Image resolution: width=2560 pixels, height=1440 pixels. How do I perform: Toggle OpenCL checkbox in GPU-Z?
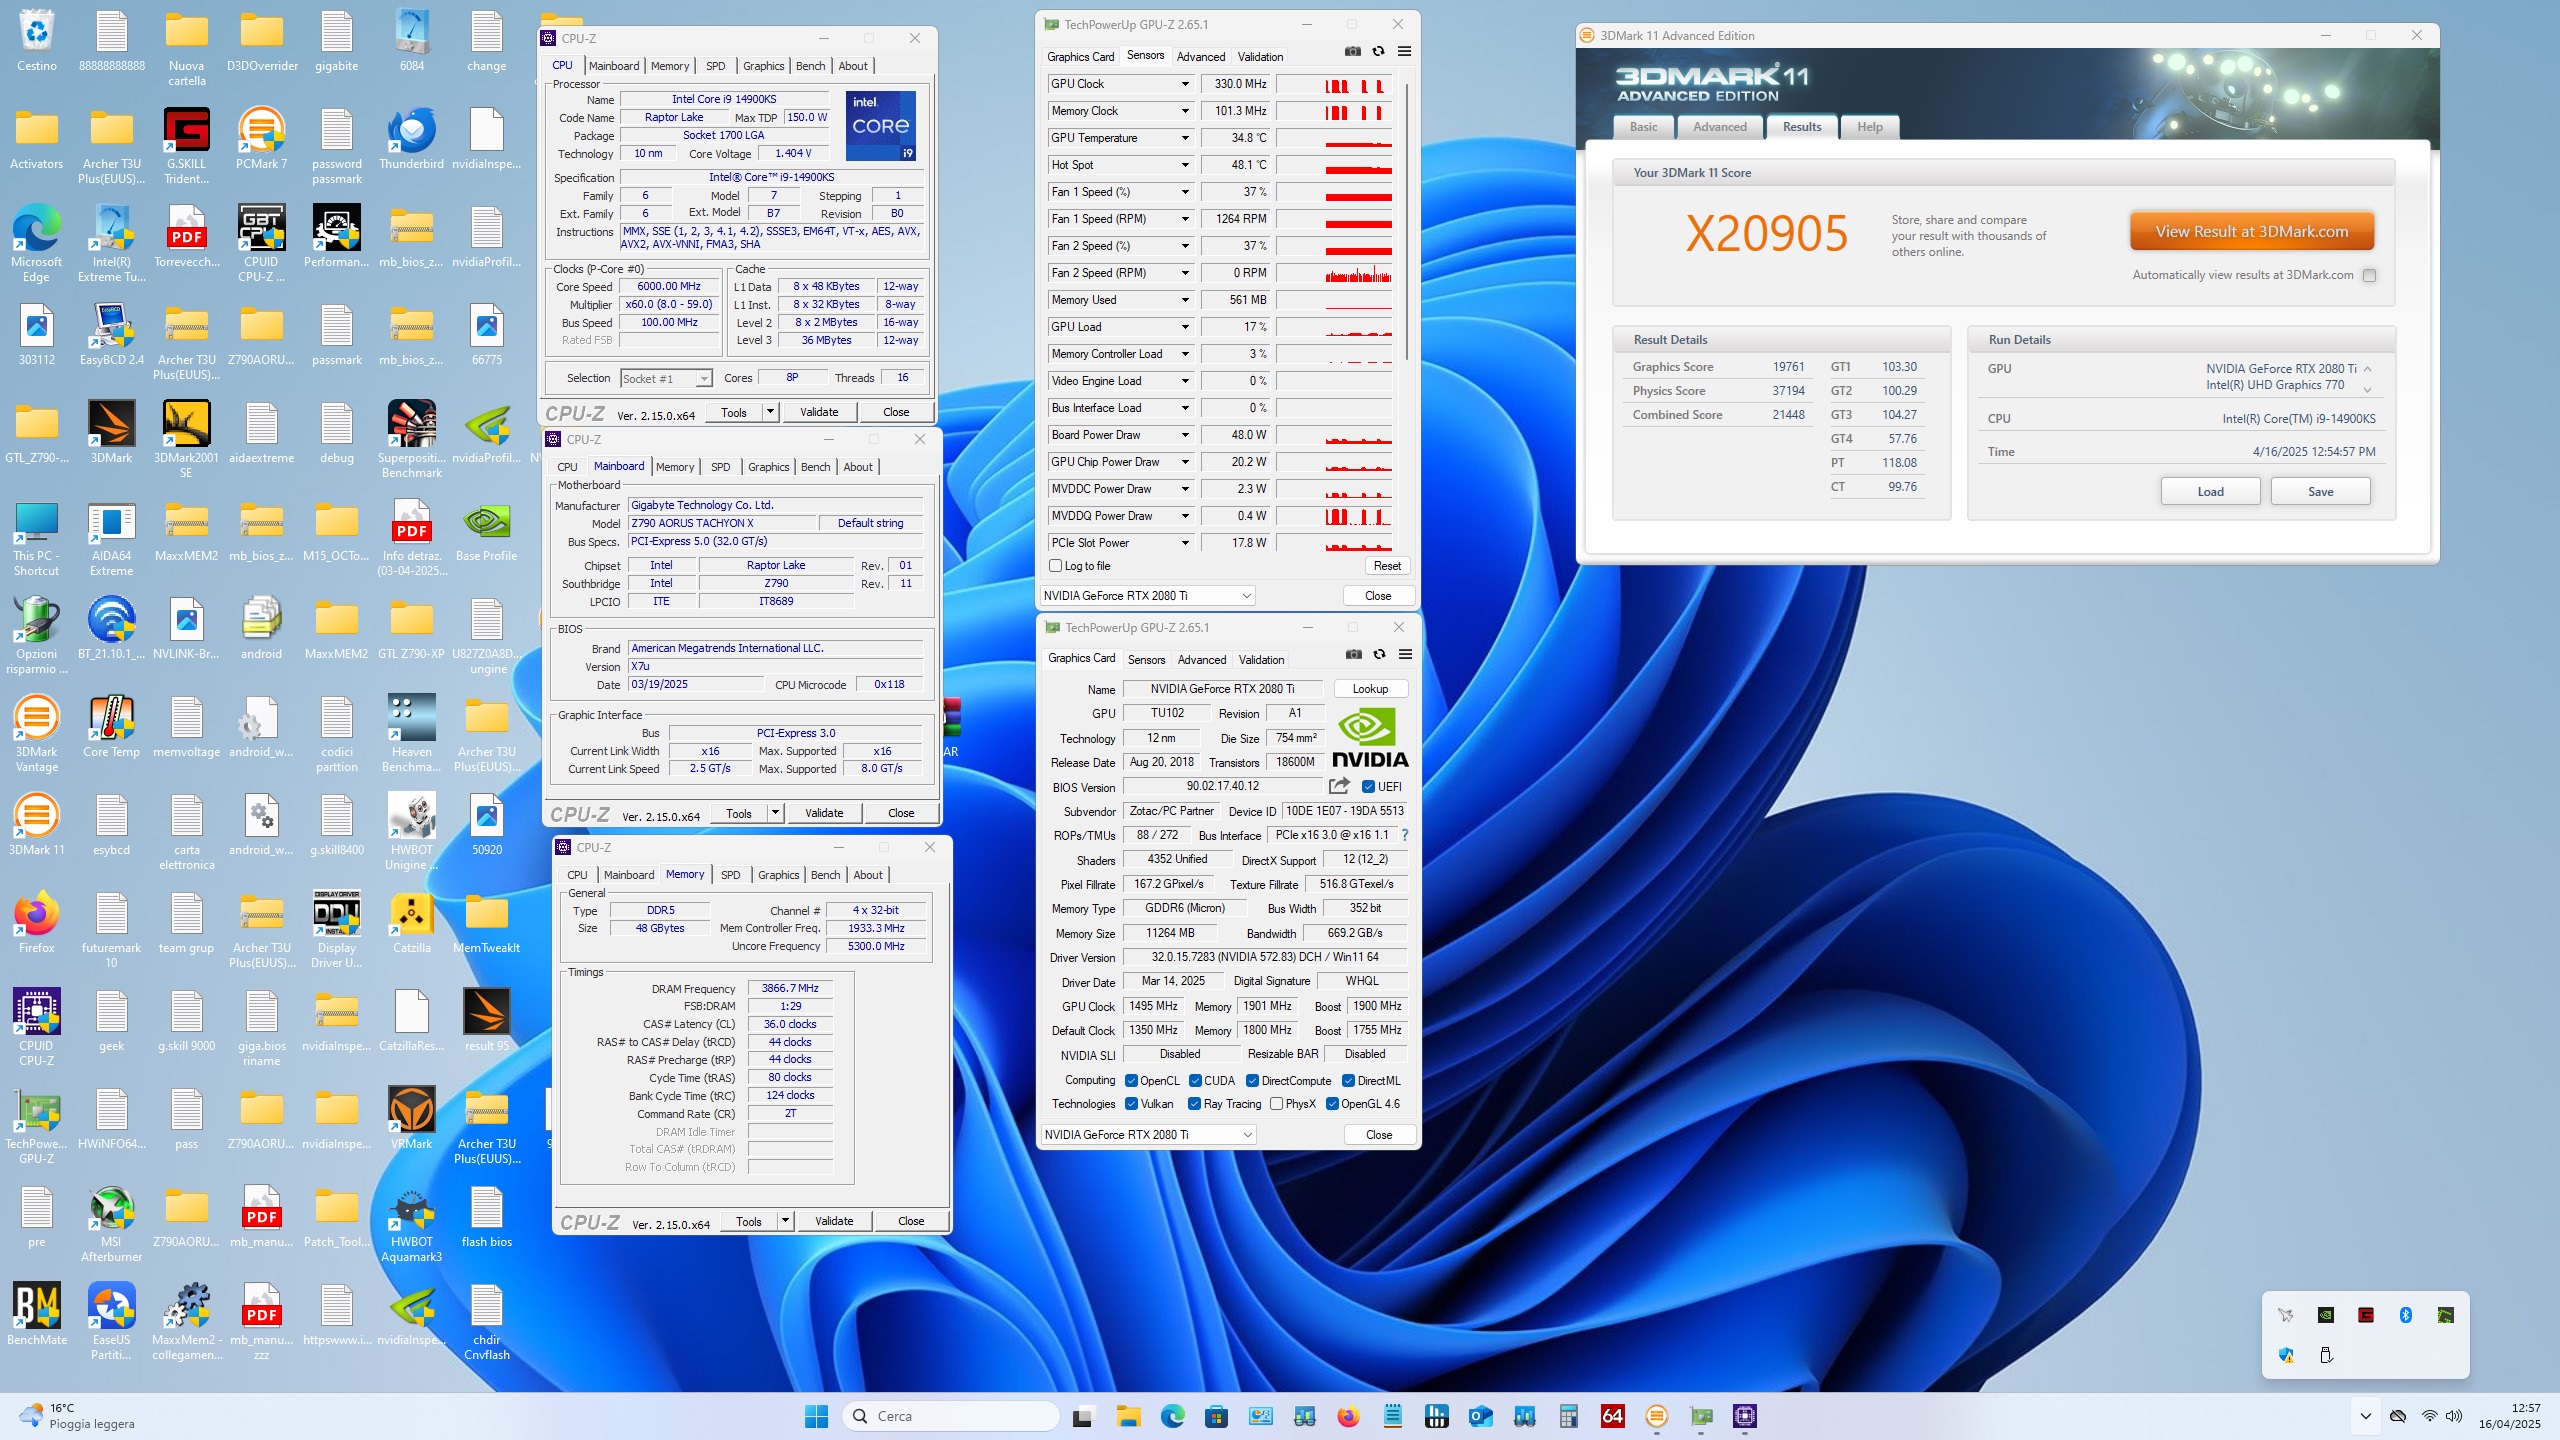[x=1131, y=1081]
